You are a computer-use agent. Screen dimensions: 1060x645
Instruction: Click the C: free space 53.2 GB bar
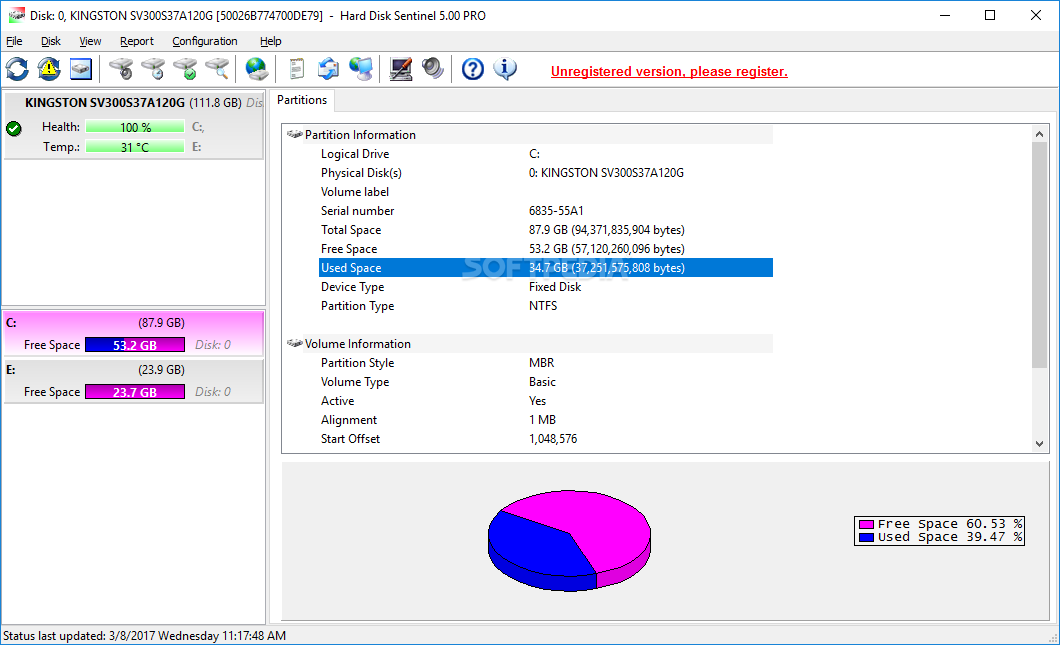[x=135, y=345]
